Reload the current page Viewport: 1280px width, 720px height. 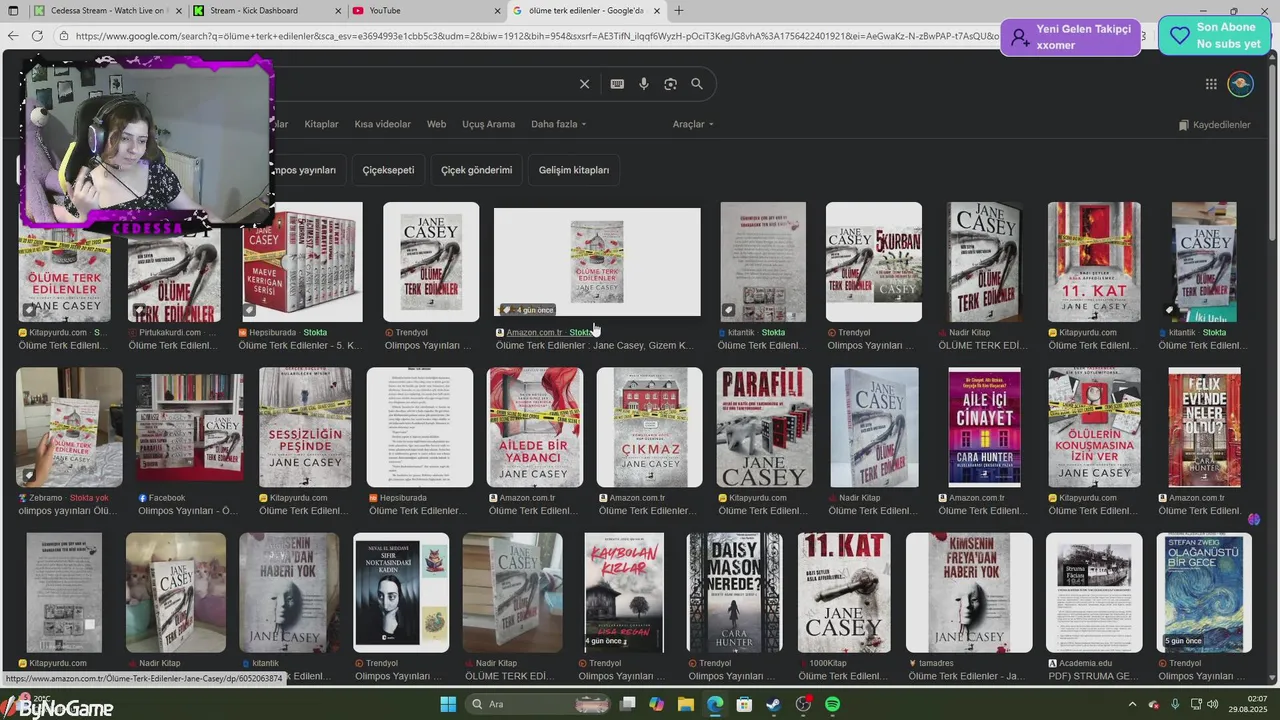[x=37, y=36]
